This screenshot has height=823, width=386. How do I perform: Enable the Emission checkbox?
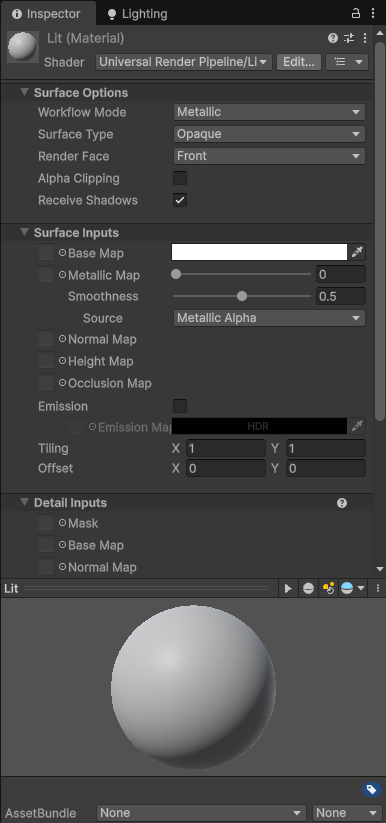180,406
